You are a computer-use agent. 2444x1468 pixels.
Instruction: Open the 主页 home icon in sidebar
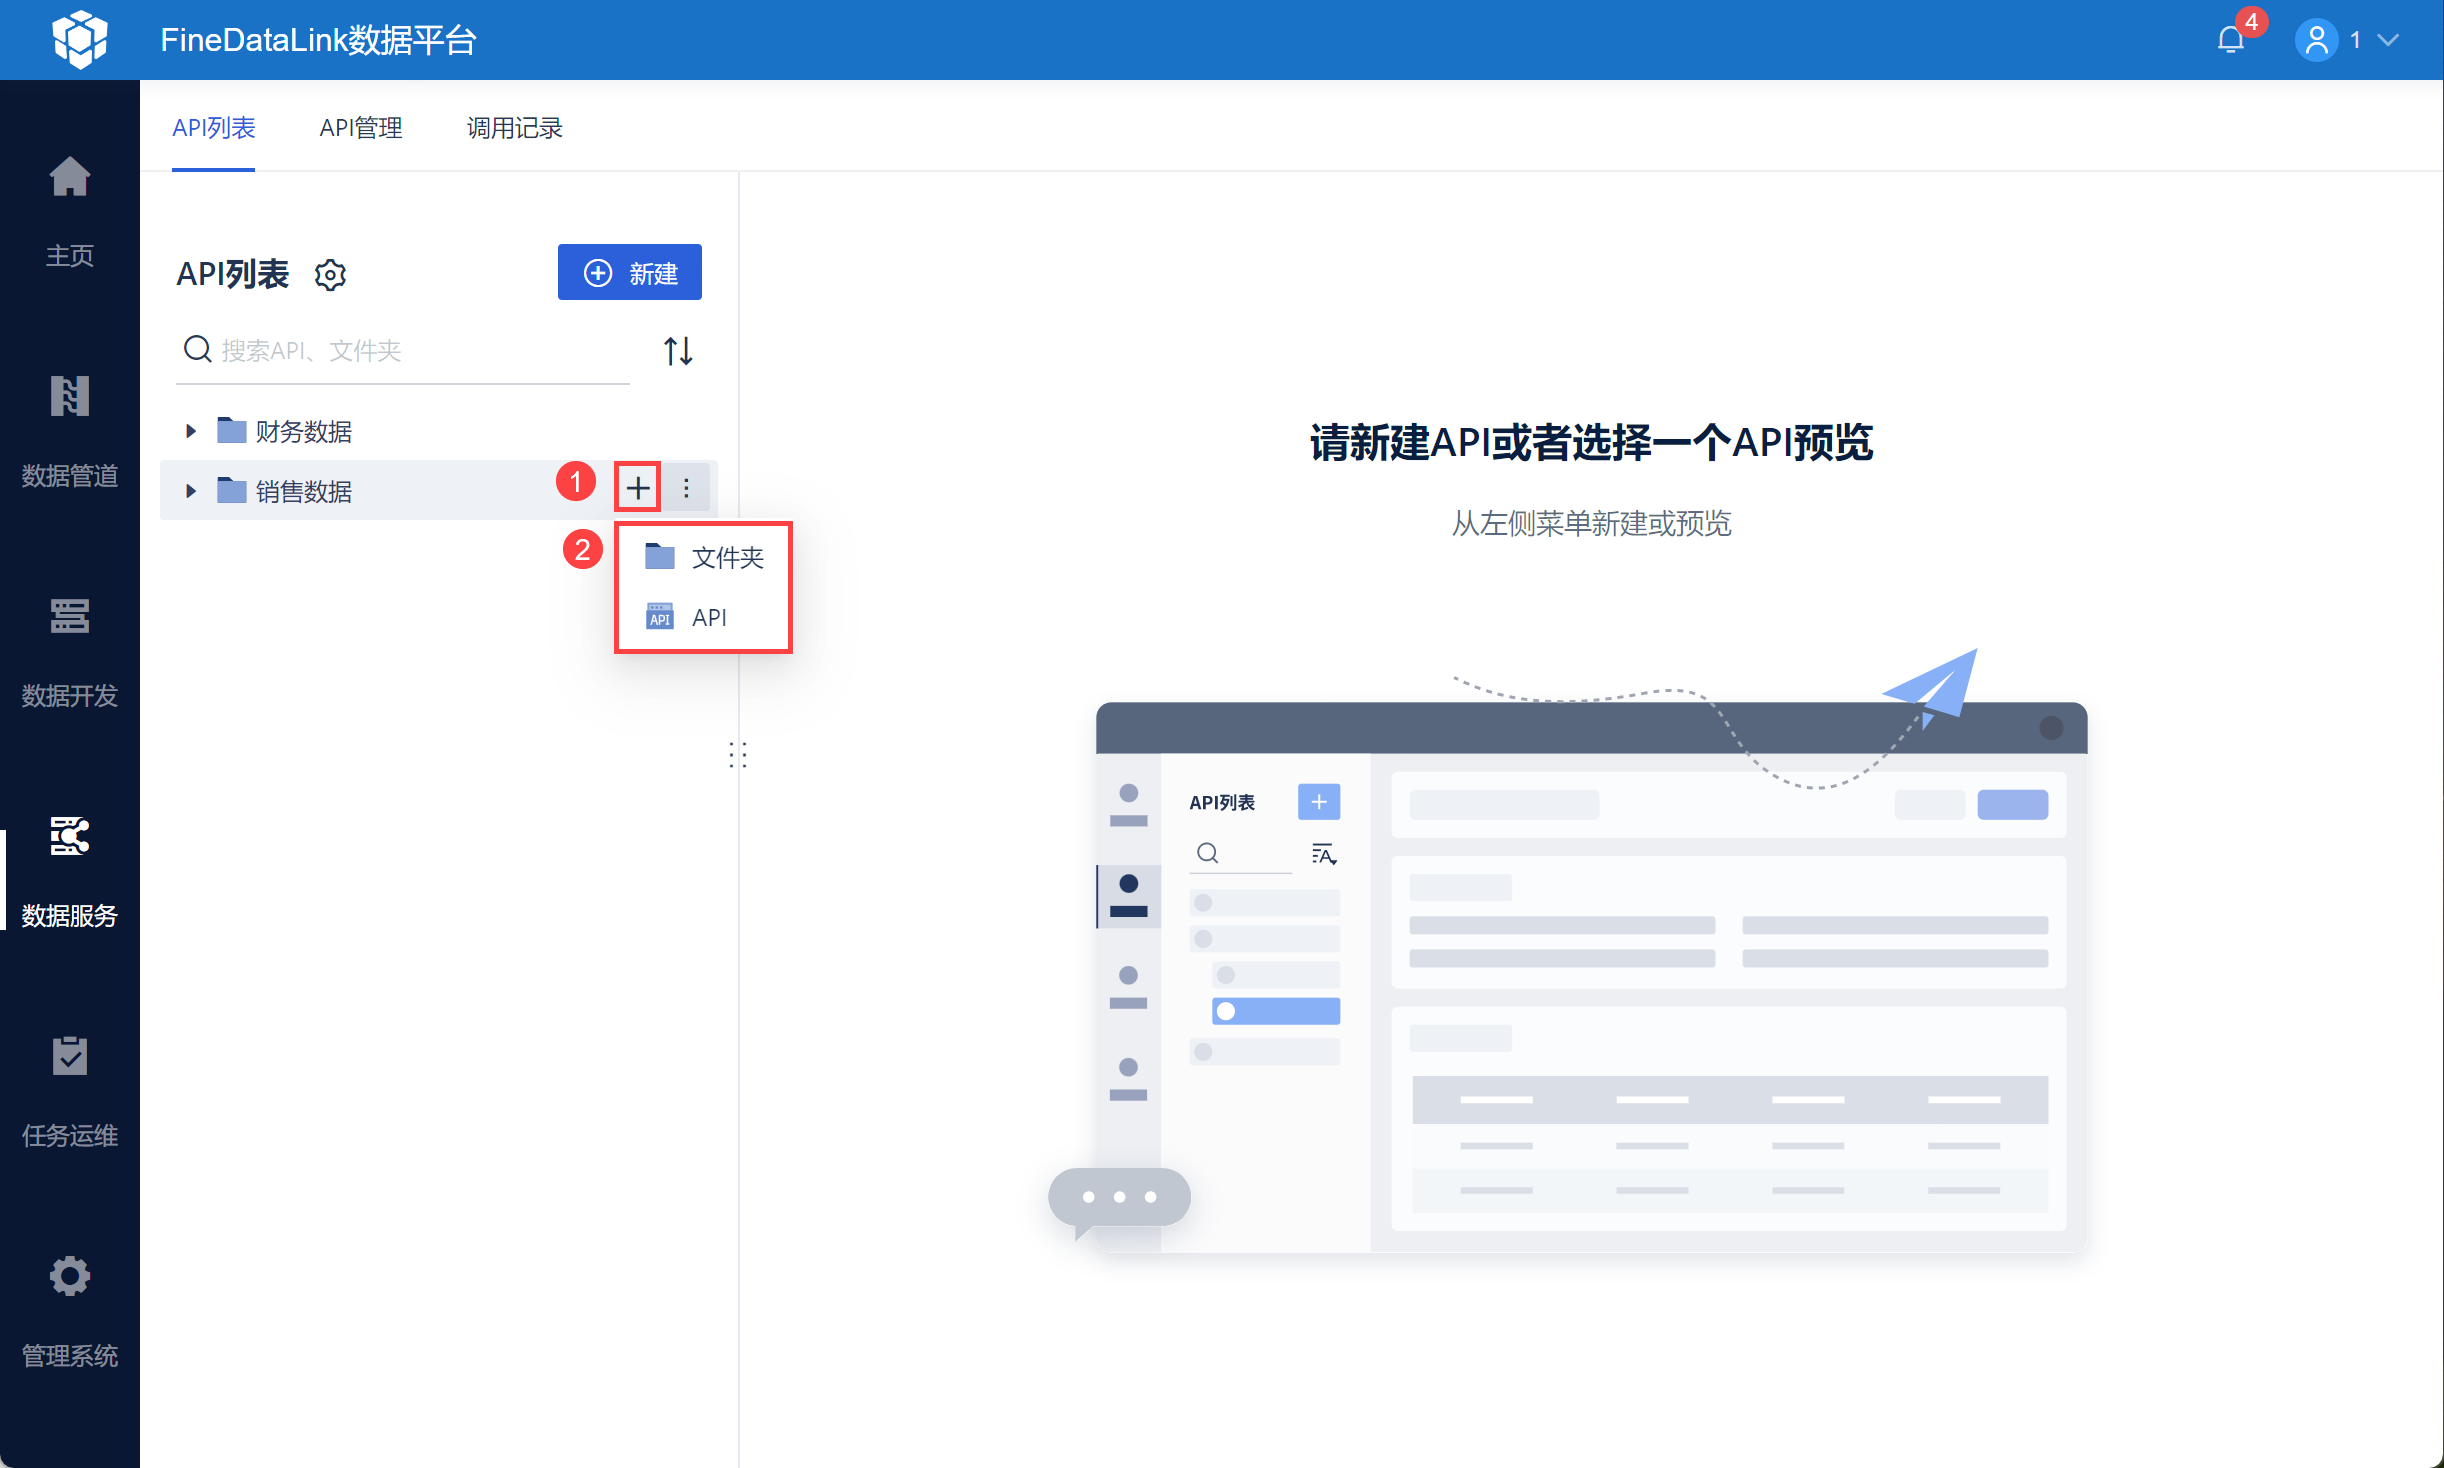click(x=69, y=178)
